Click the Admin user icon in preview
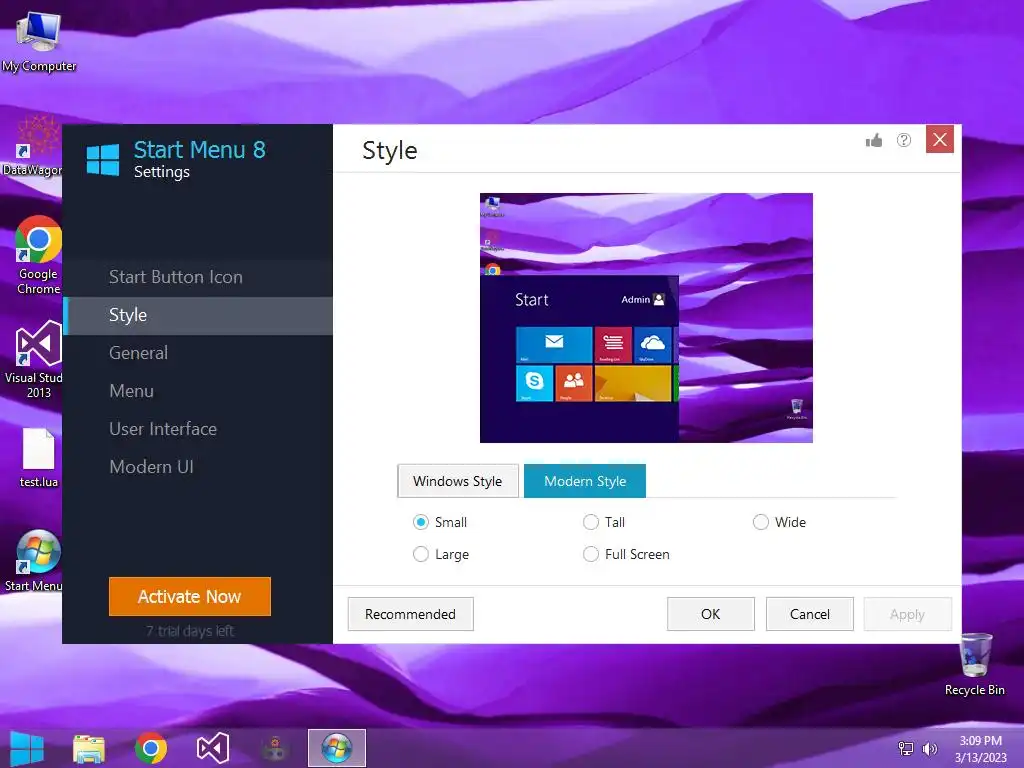Image resolution: width=1024 pixels, height=768 pixels. coord(659,300)
